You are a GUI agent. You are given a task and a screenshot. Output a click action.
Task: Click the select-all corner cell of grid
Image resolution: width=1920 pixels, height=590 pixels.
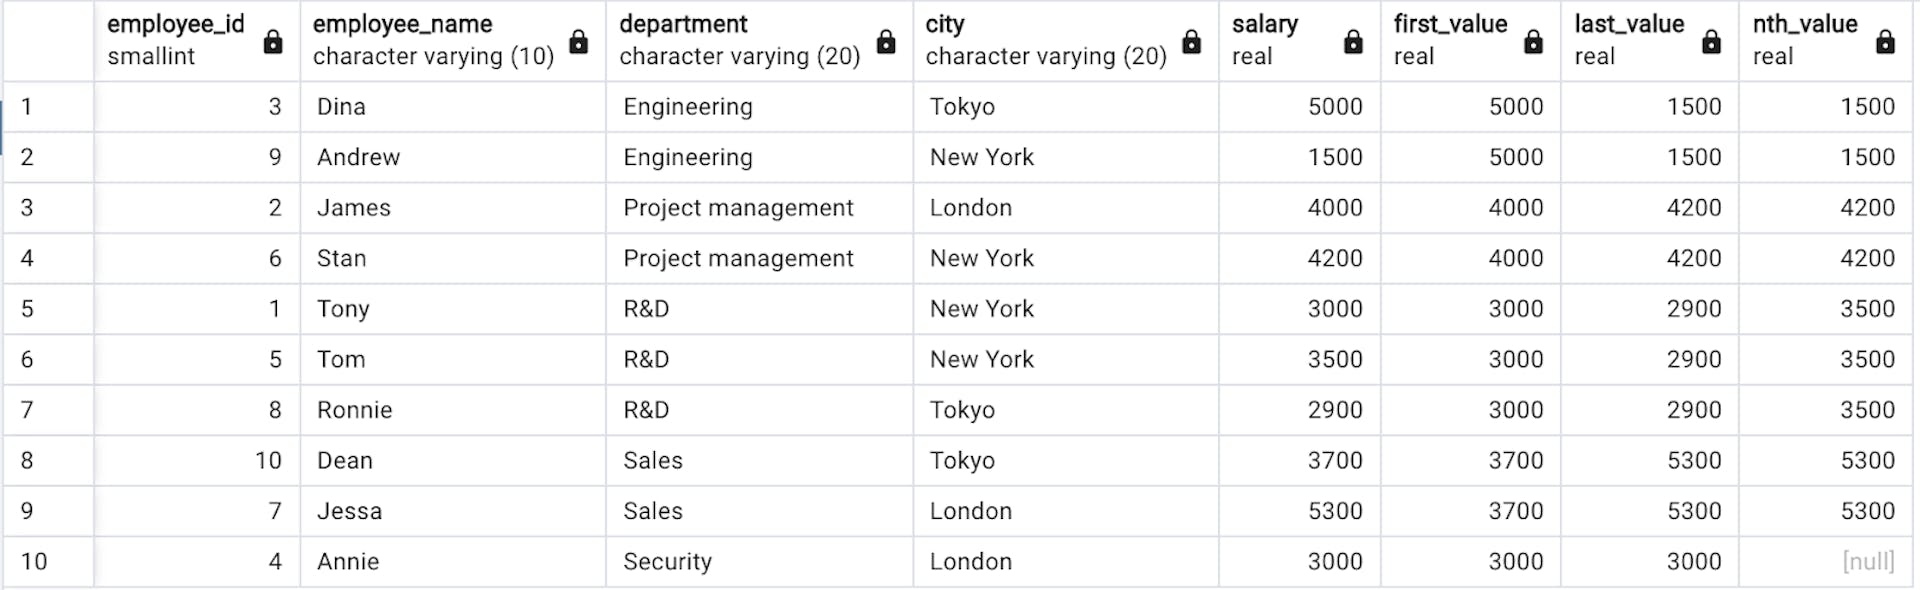click(48, 40)
